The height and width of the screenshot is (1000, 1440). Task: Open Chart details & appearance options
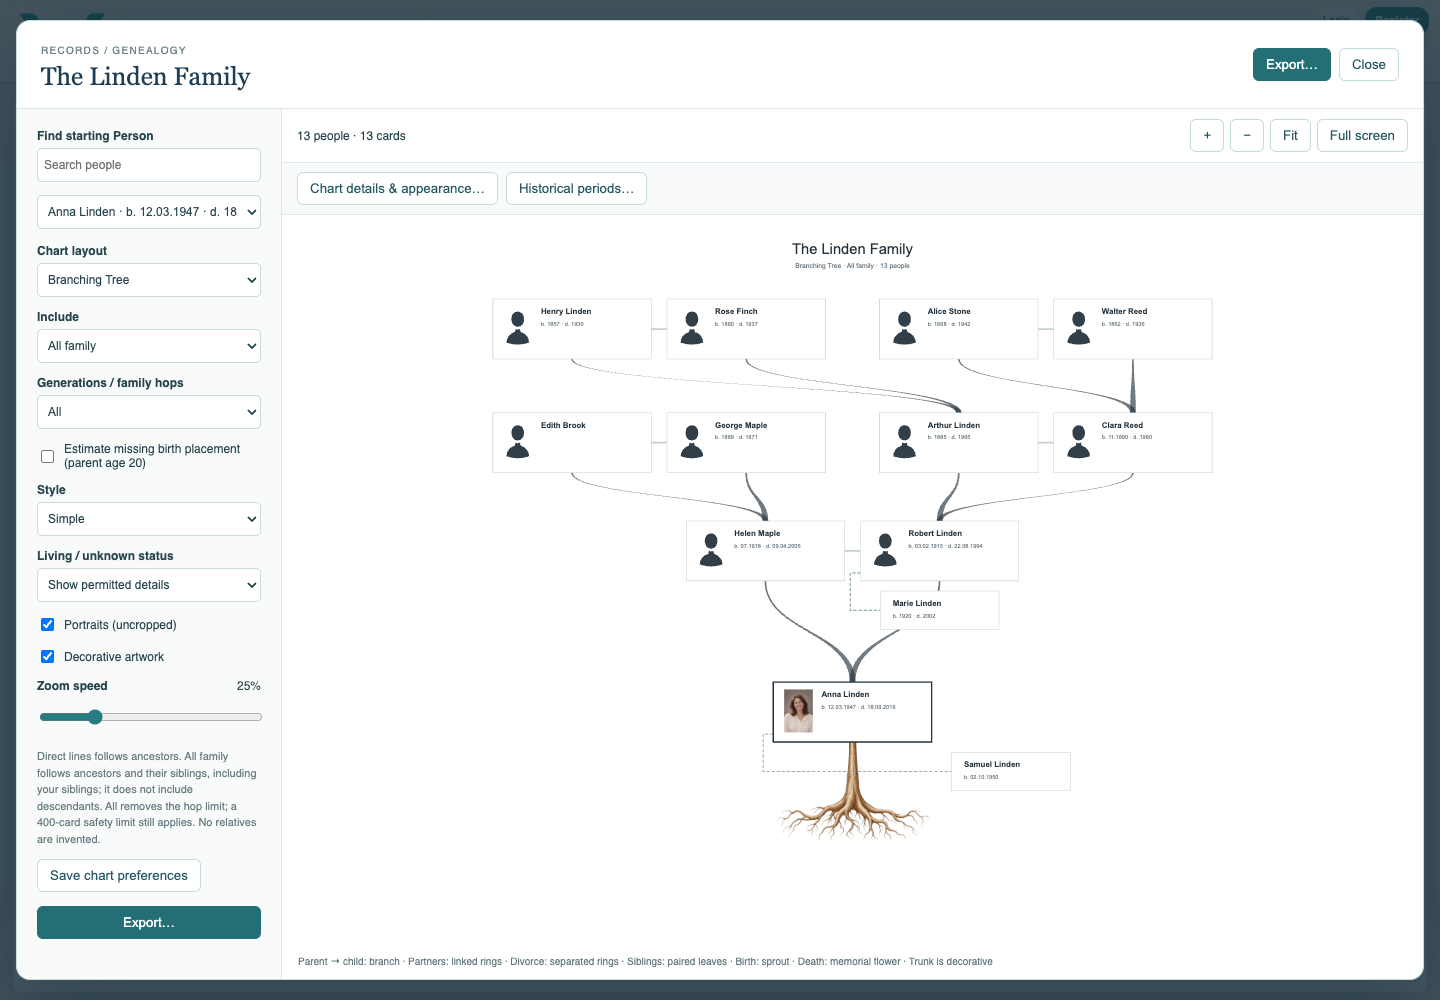pyautogui.click(x=397, y=189)
